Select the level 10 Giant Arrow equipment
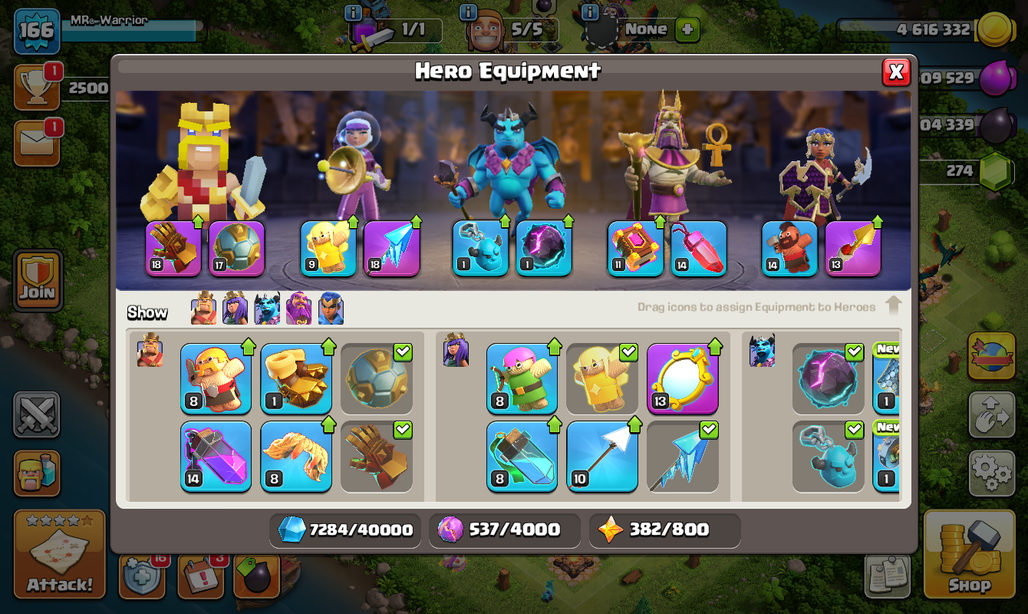Viewport: 1028px width, 614px height. coord(602,456)
